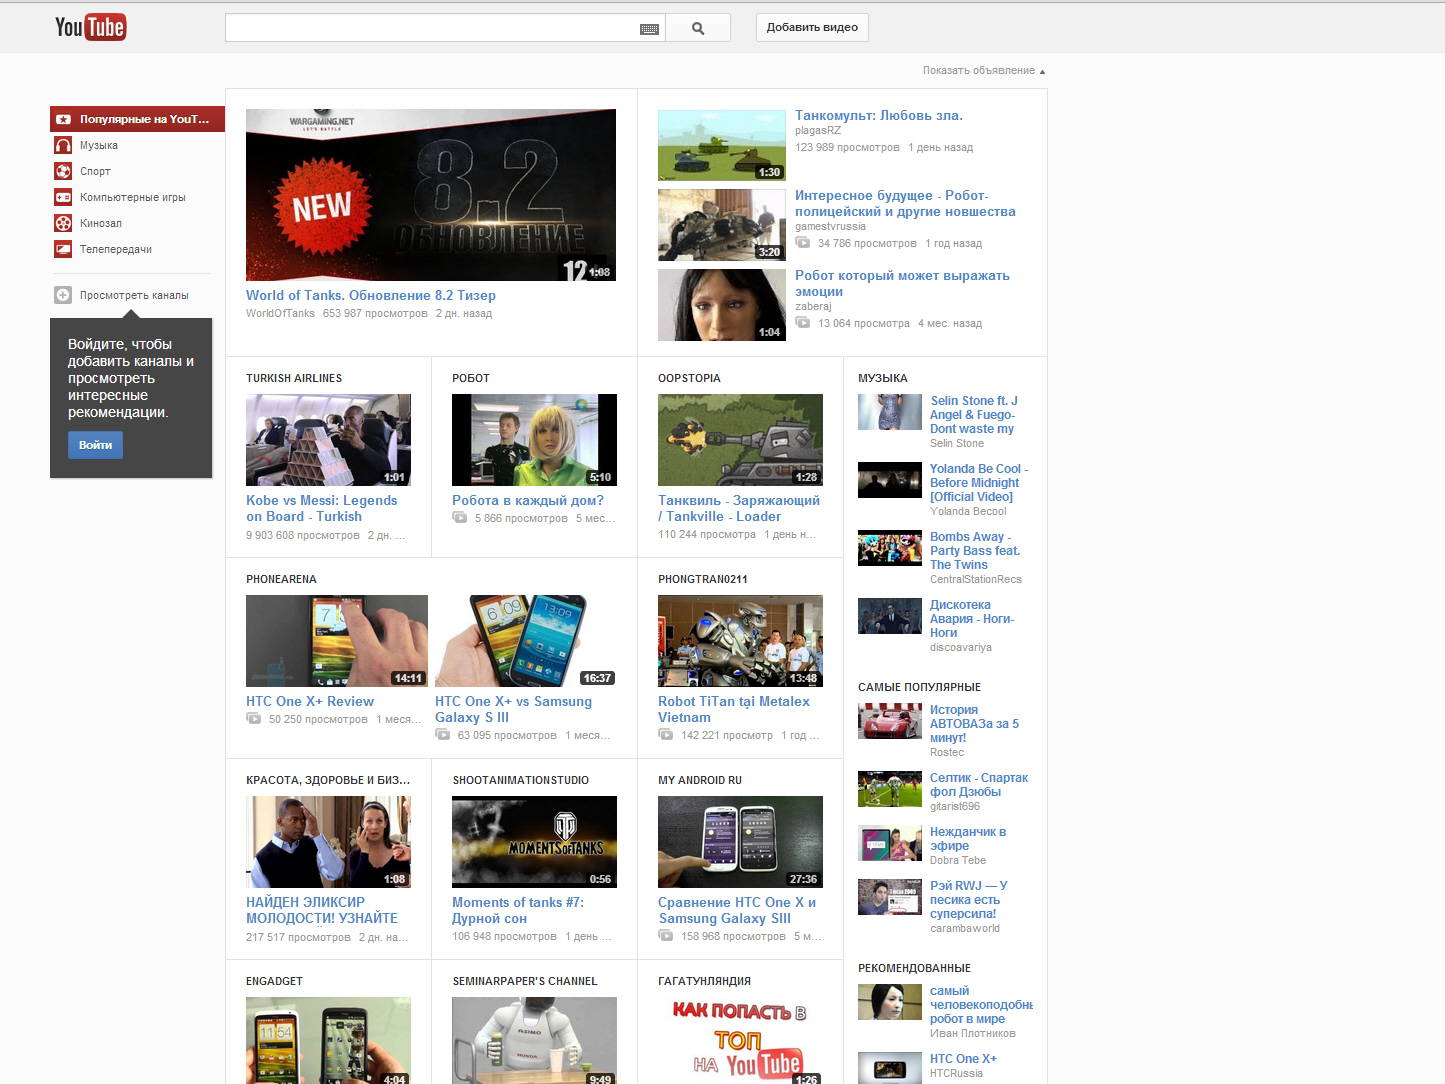Screen dimensions: 1445x1084
Task: Click Просмотреть каналы link
Action: [x=134, y=295]
